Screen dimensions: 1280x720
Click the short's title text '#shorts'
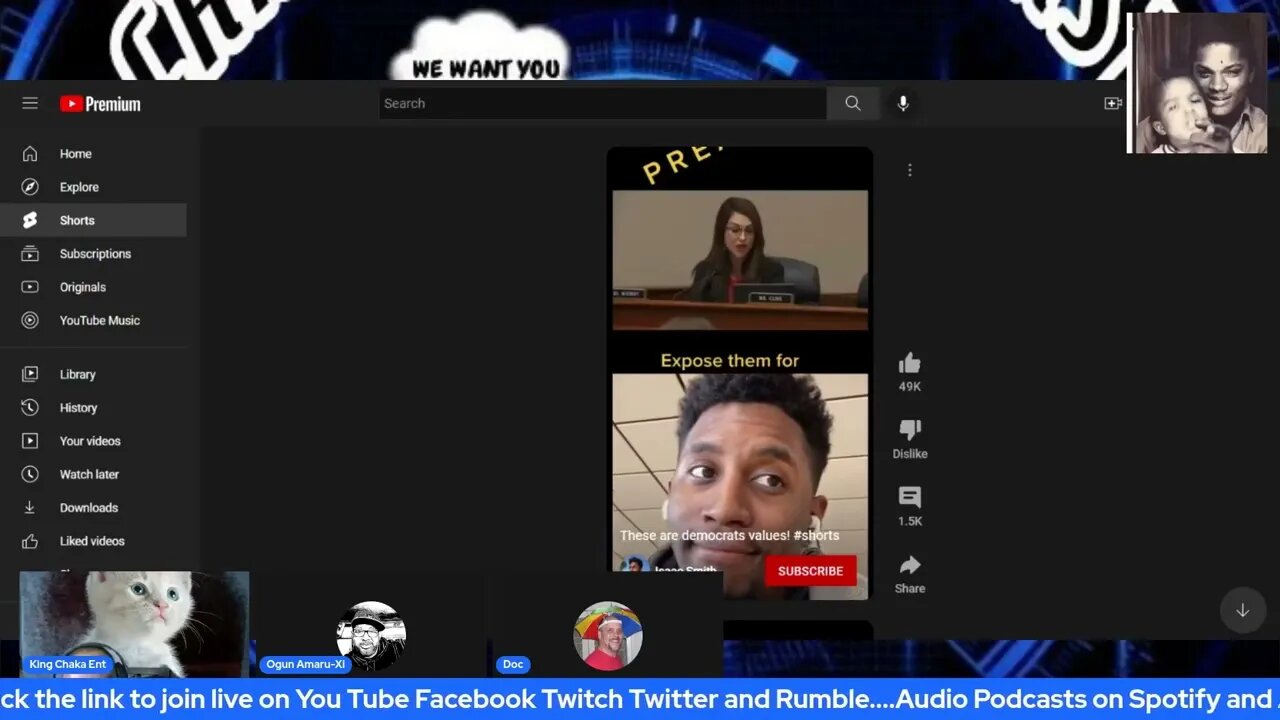816,535
